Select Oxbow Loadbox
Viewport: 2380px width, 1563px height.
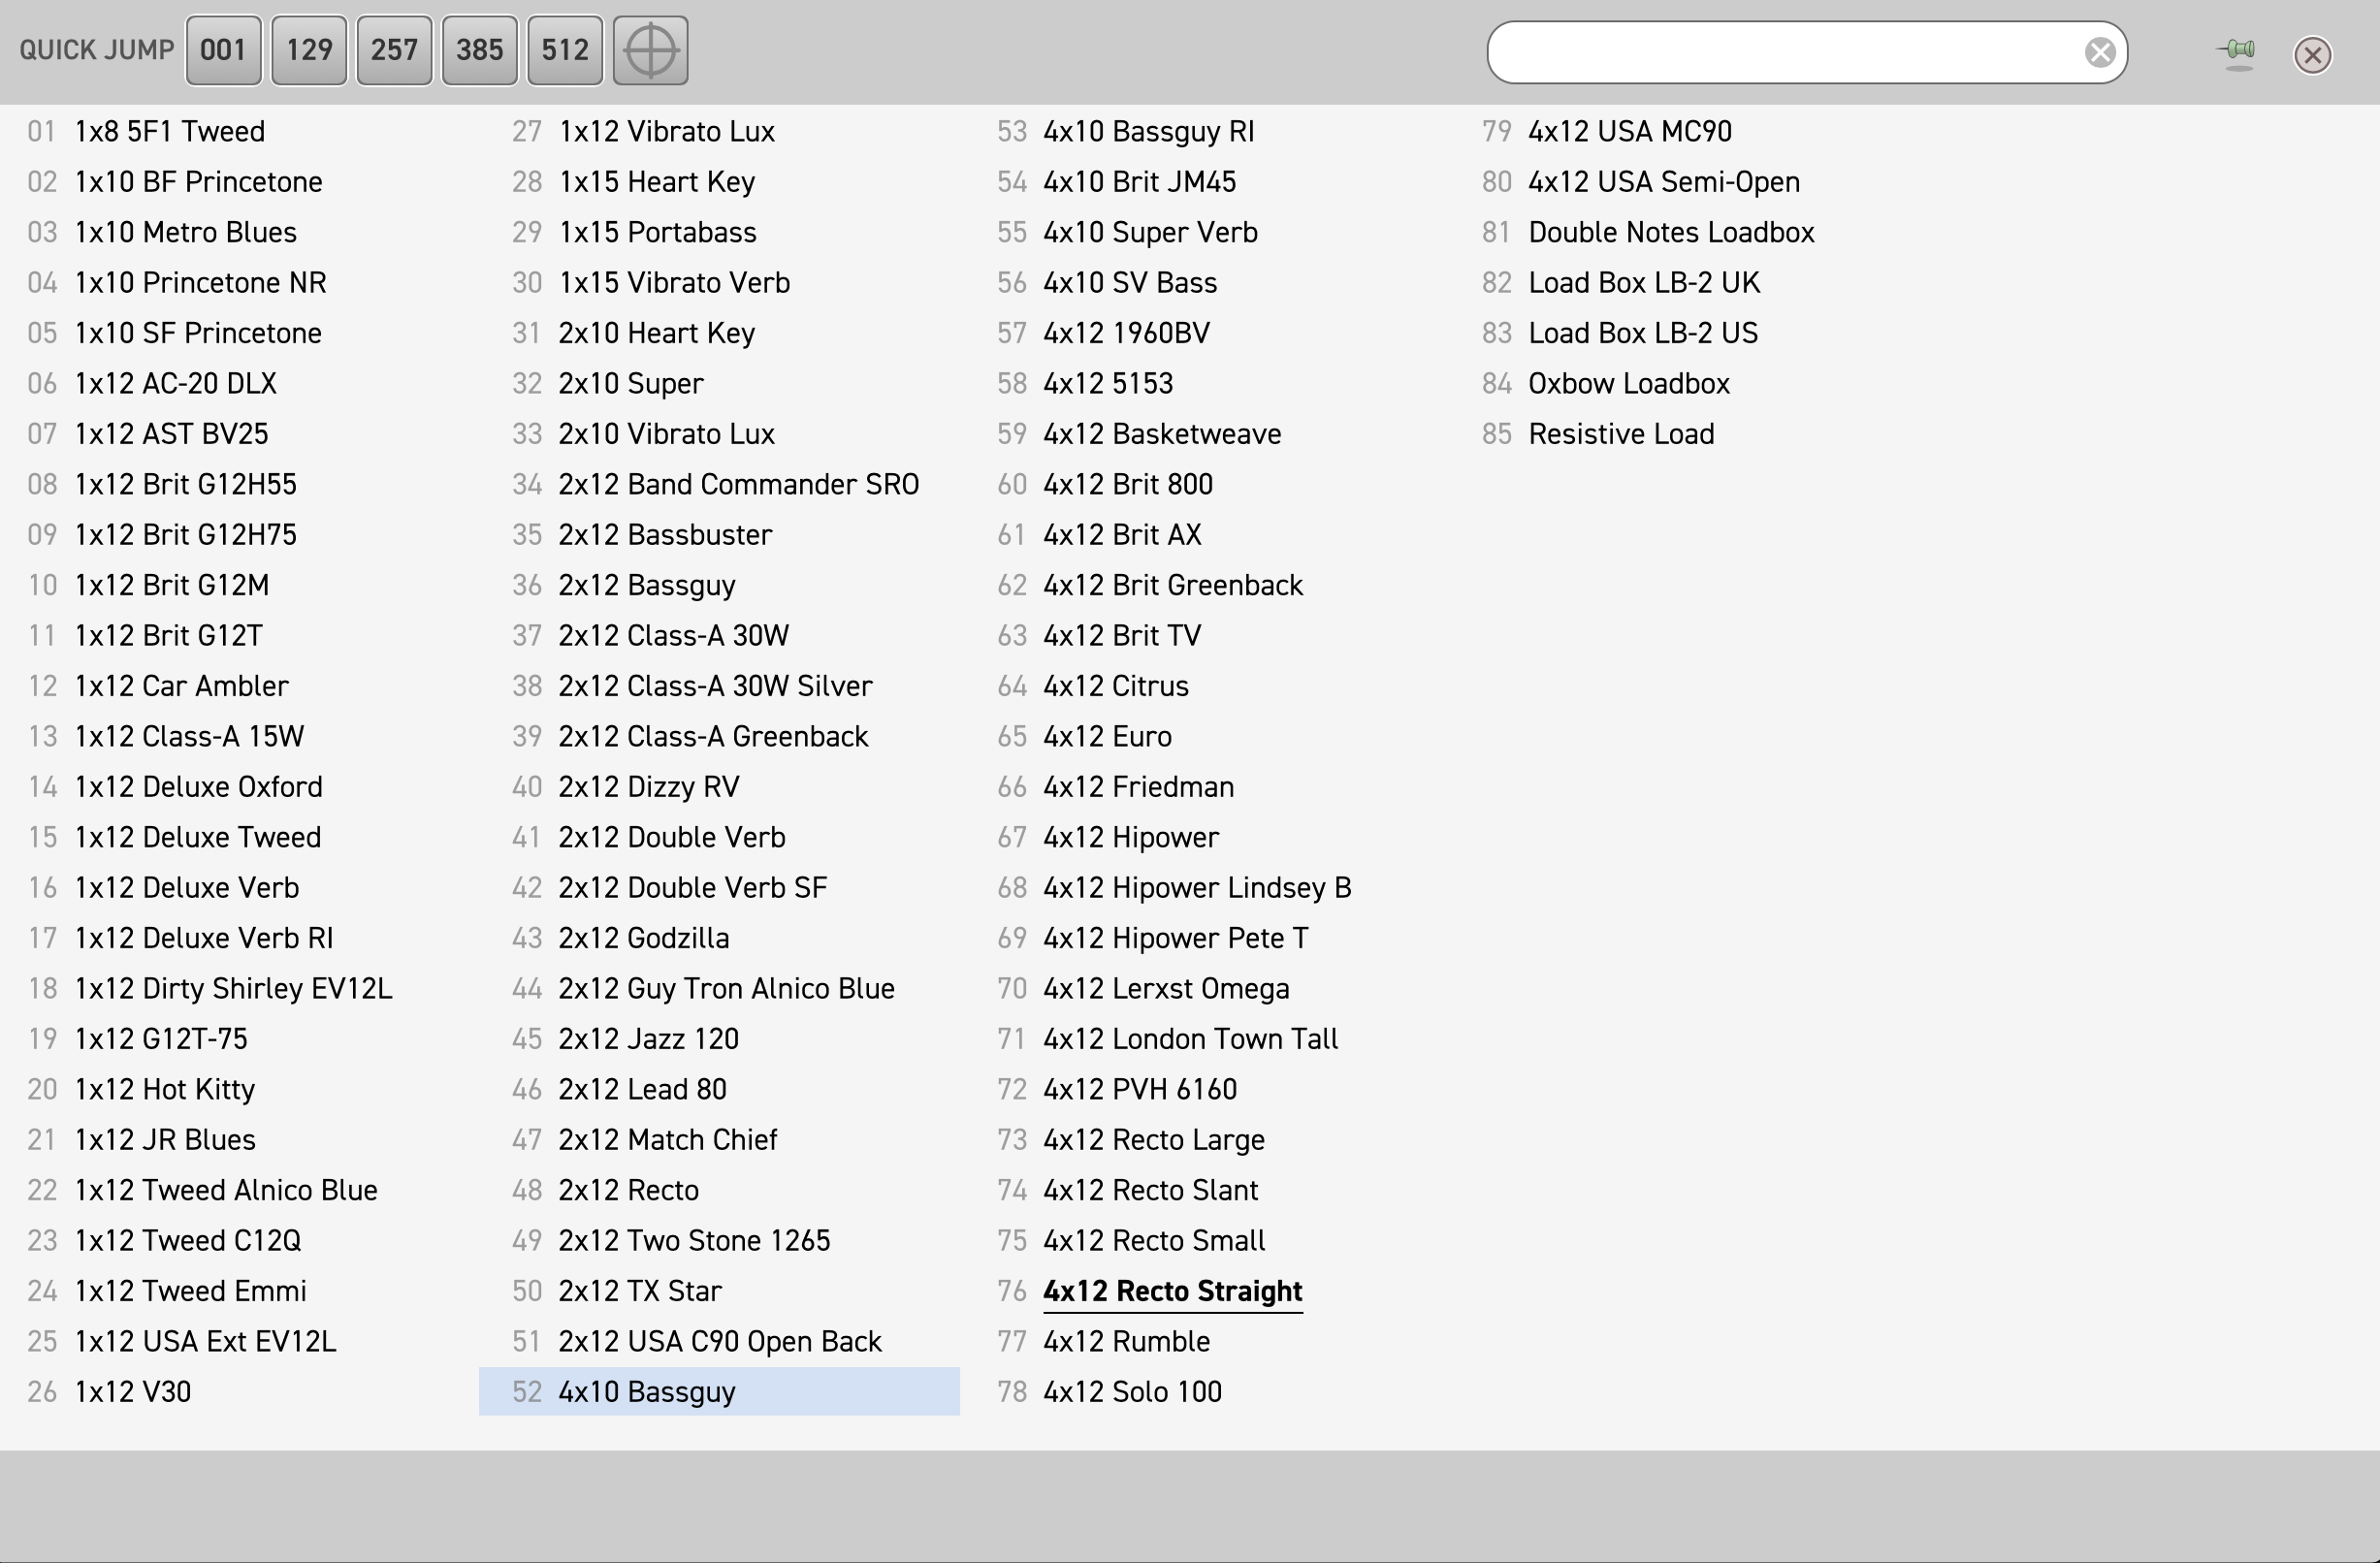click(1629, 383)
